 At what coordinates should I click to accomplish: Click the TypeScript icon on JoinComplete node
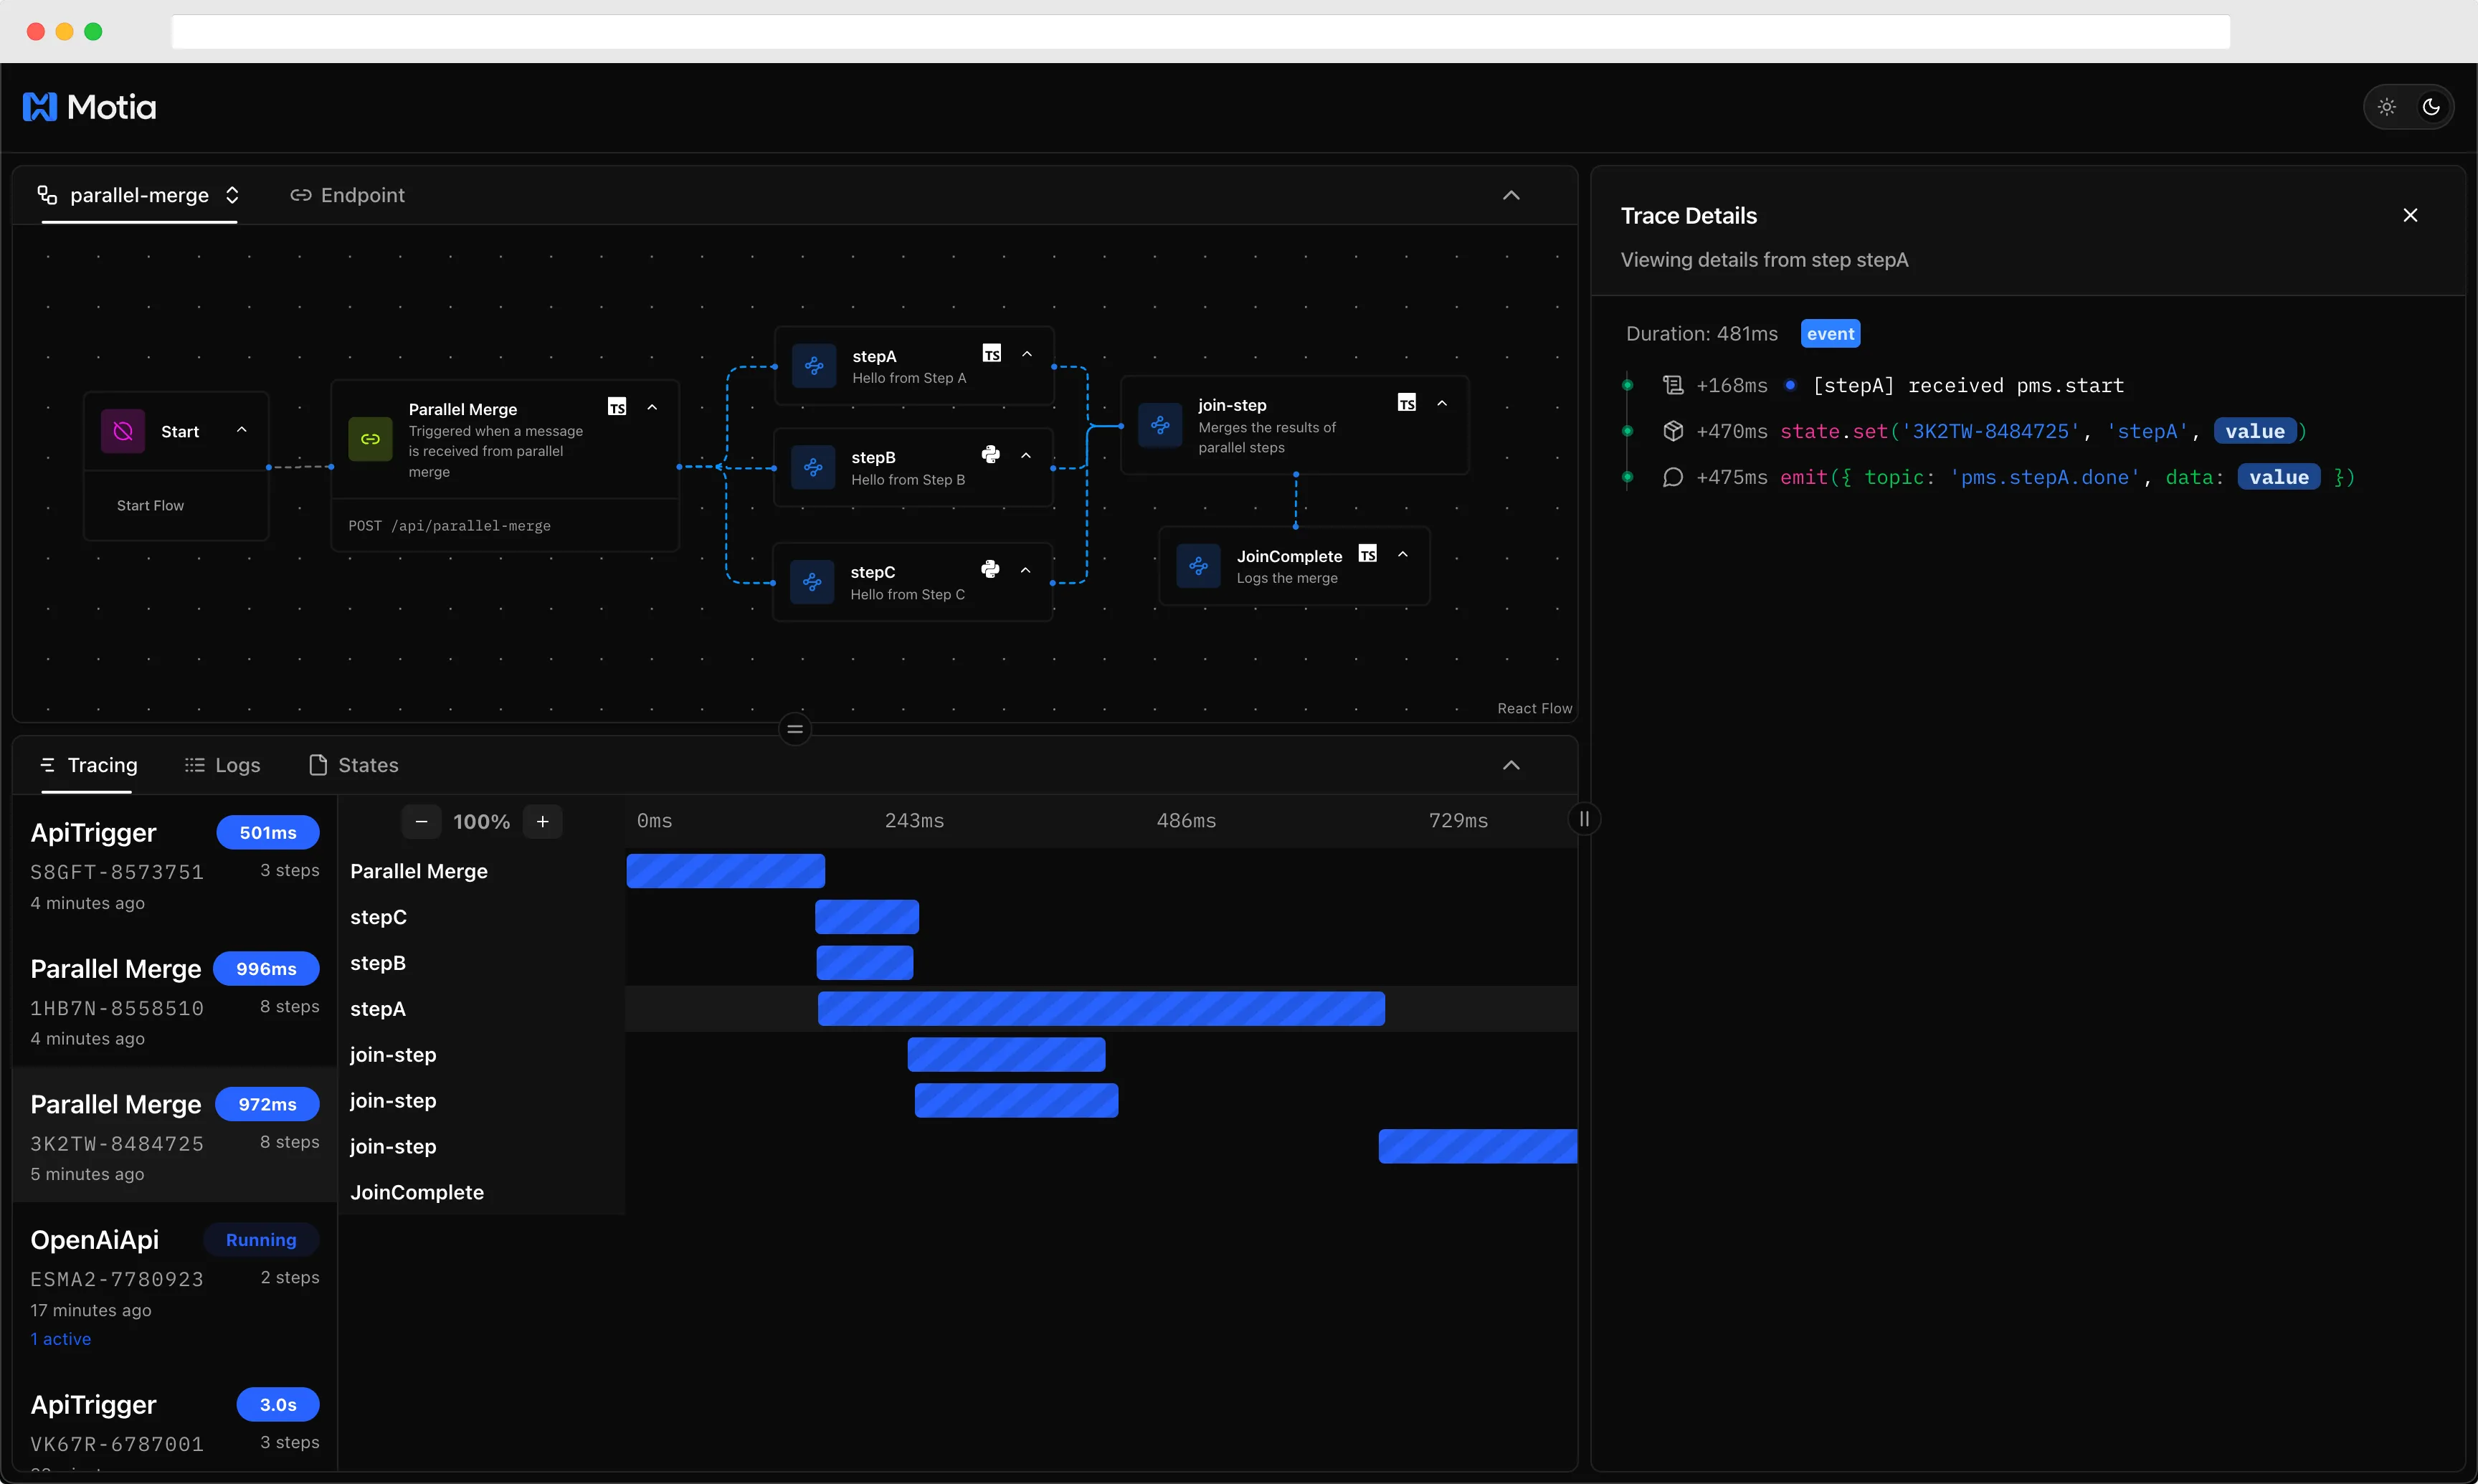pos(1367,554)
